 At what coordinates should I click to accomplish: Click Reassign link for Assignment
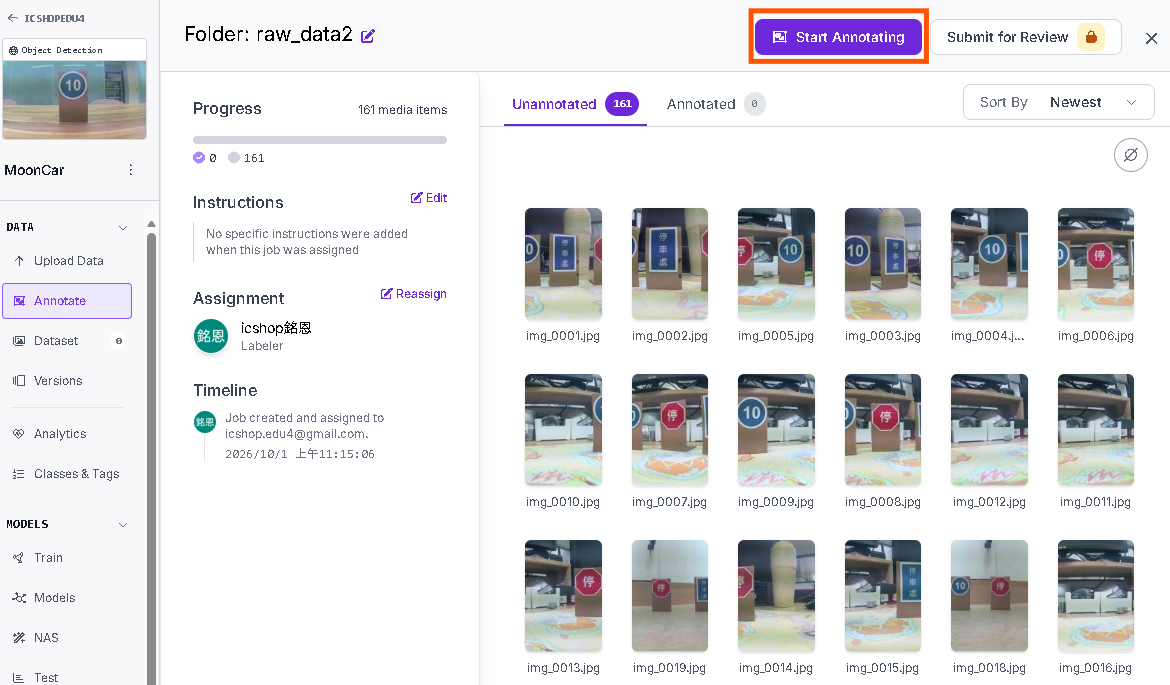(413, 294)
